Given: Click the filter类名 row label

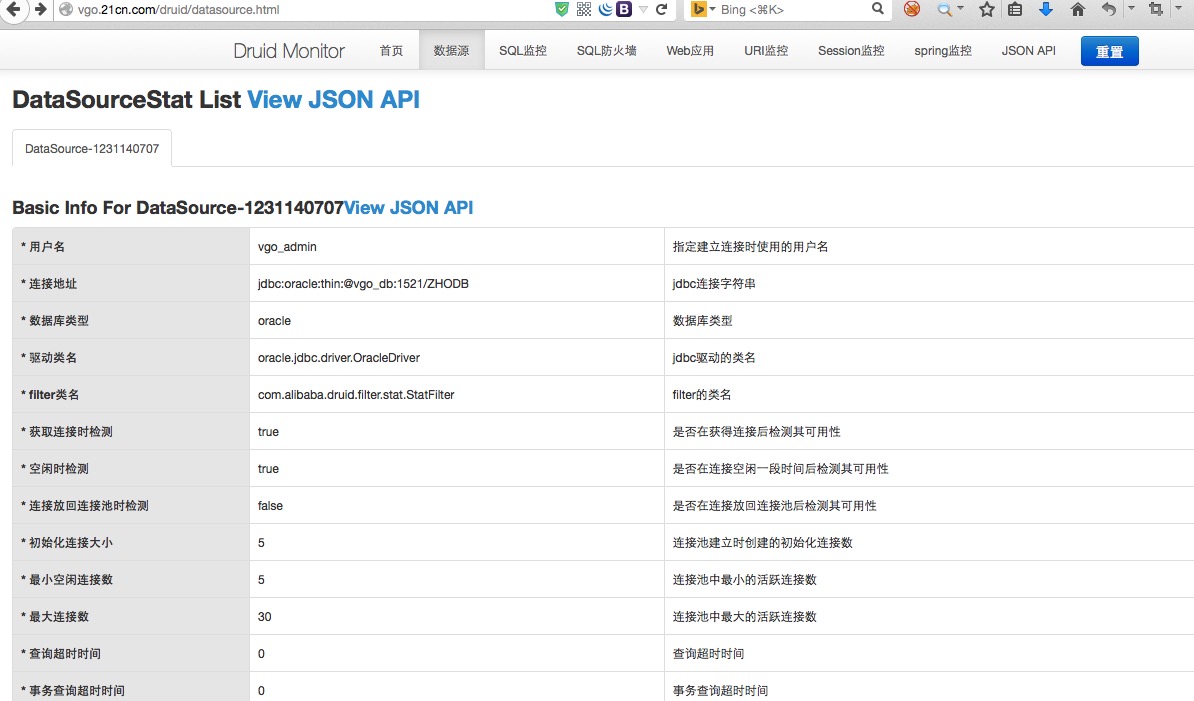Looking at the screenshot, I should pos(49,395).
